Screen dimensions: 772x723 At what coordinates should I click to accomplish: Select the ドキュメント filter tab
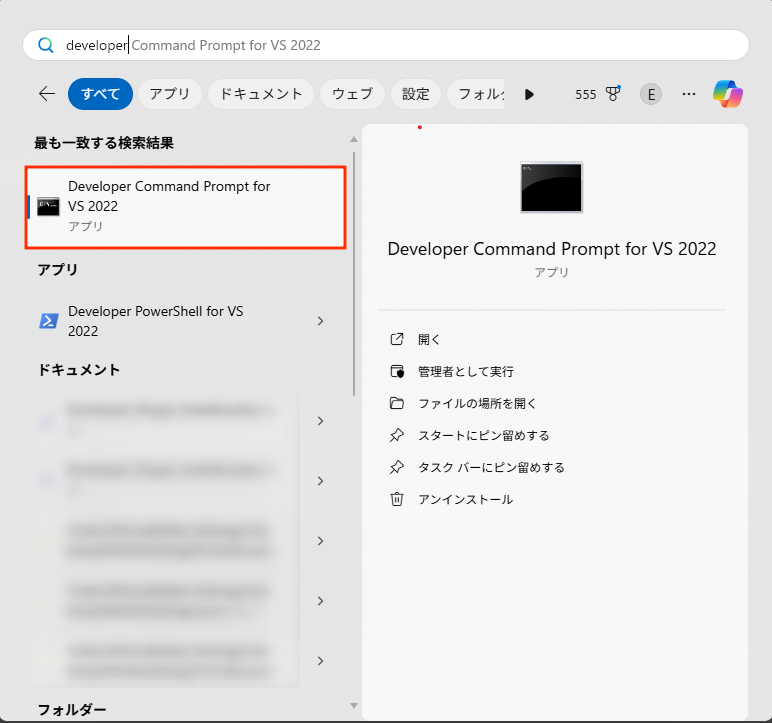coord(261,94)
